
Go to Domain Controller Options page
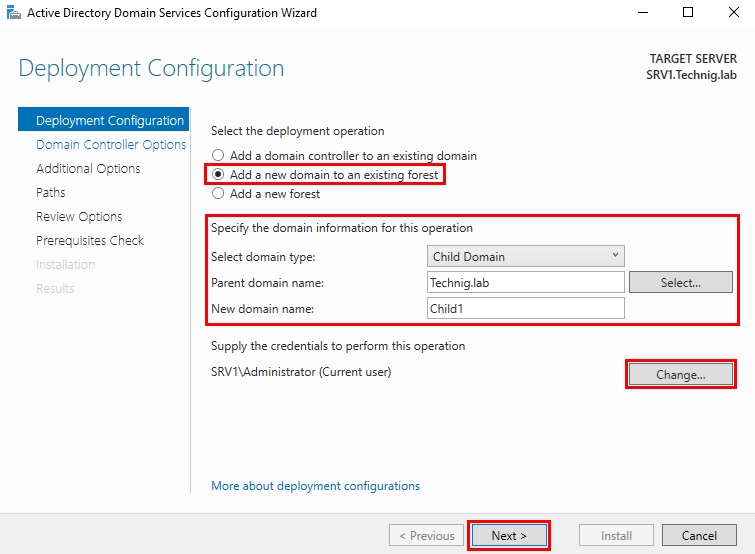point(111,144)
